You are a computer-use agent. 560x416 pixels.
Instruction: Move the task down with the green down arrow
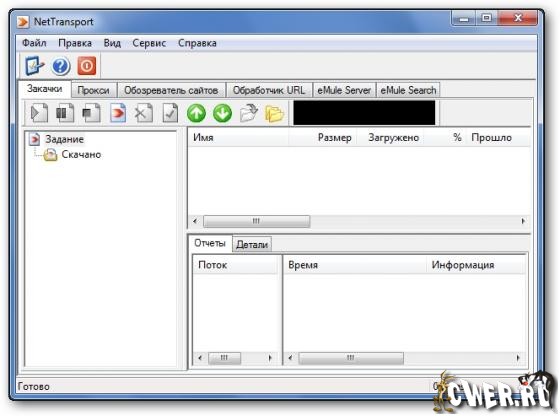pyautogui.click(x=222, y=114)
